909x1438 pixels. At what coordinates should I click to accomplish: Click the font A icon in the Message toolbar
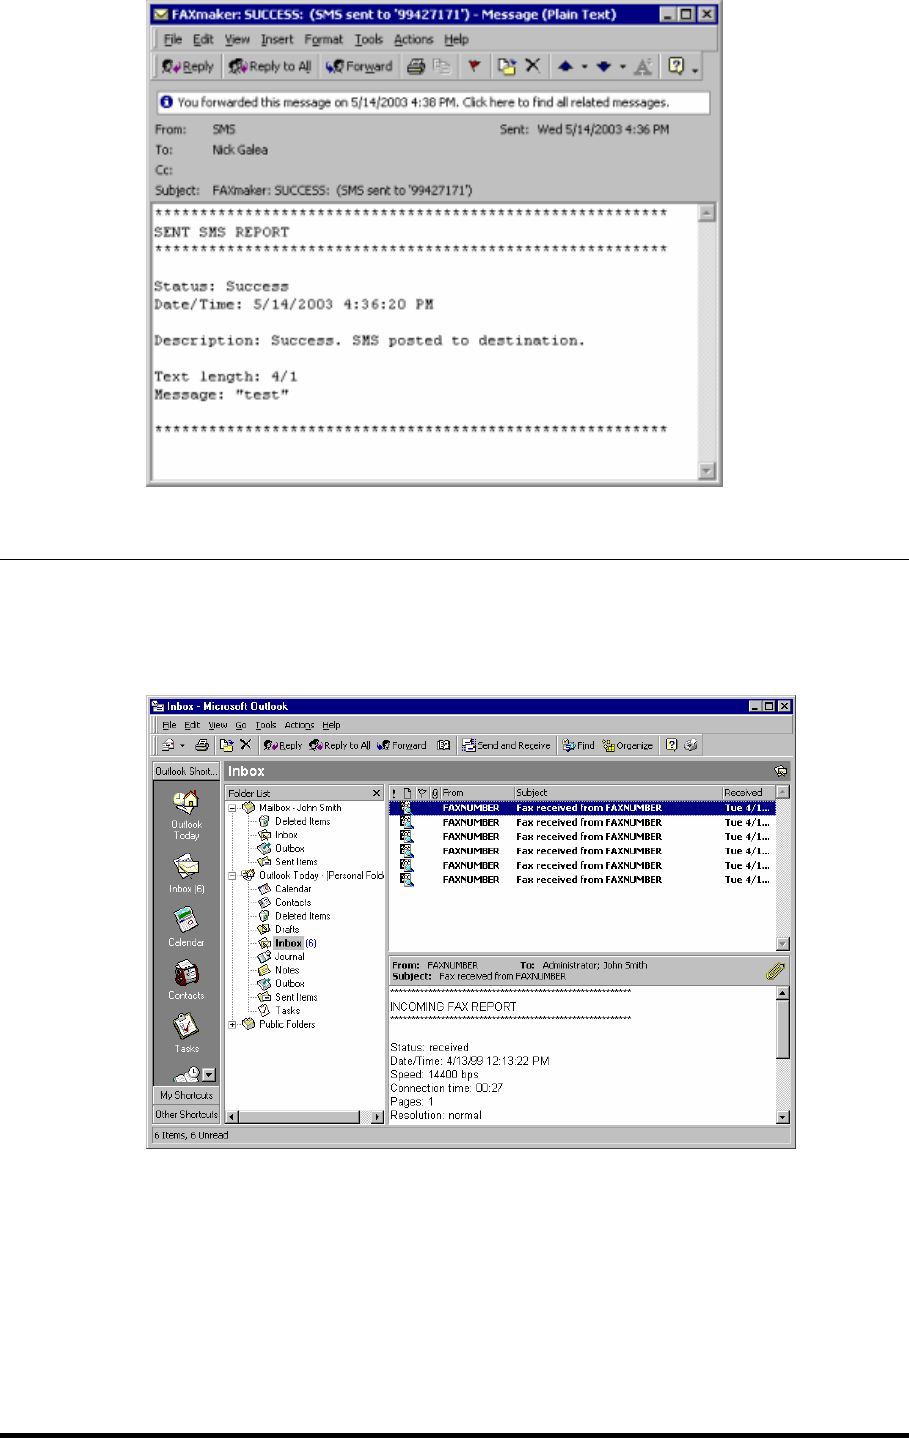coord(643,66)
